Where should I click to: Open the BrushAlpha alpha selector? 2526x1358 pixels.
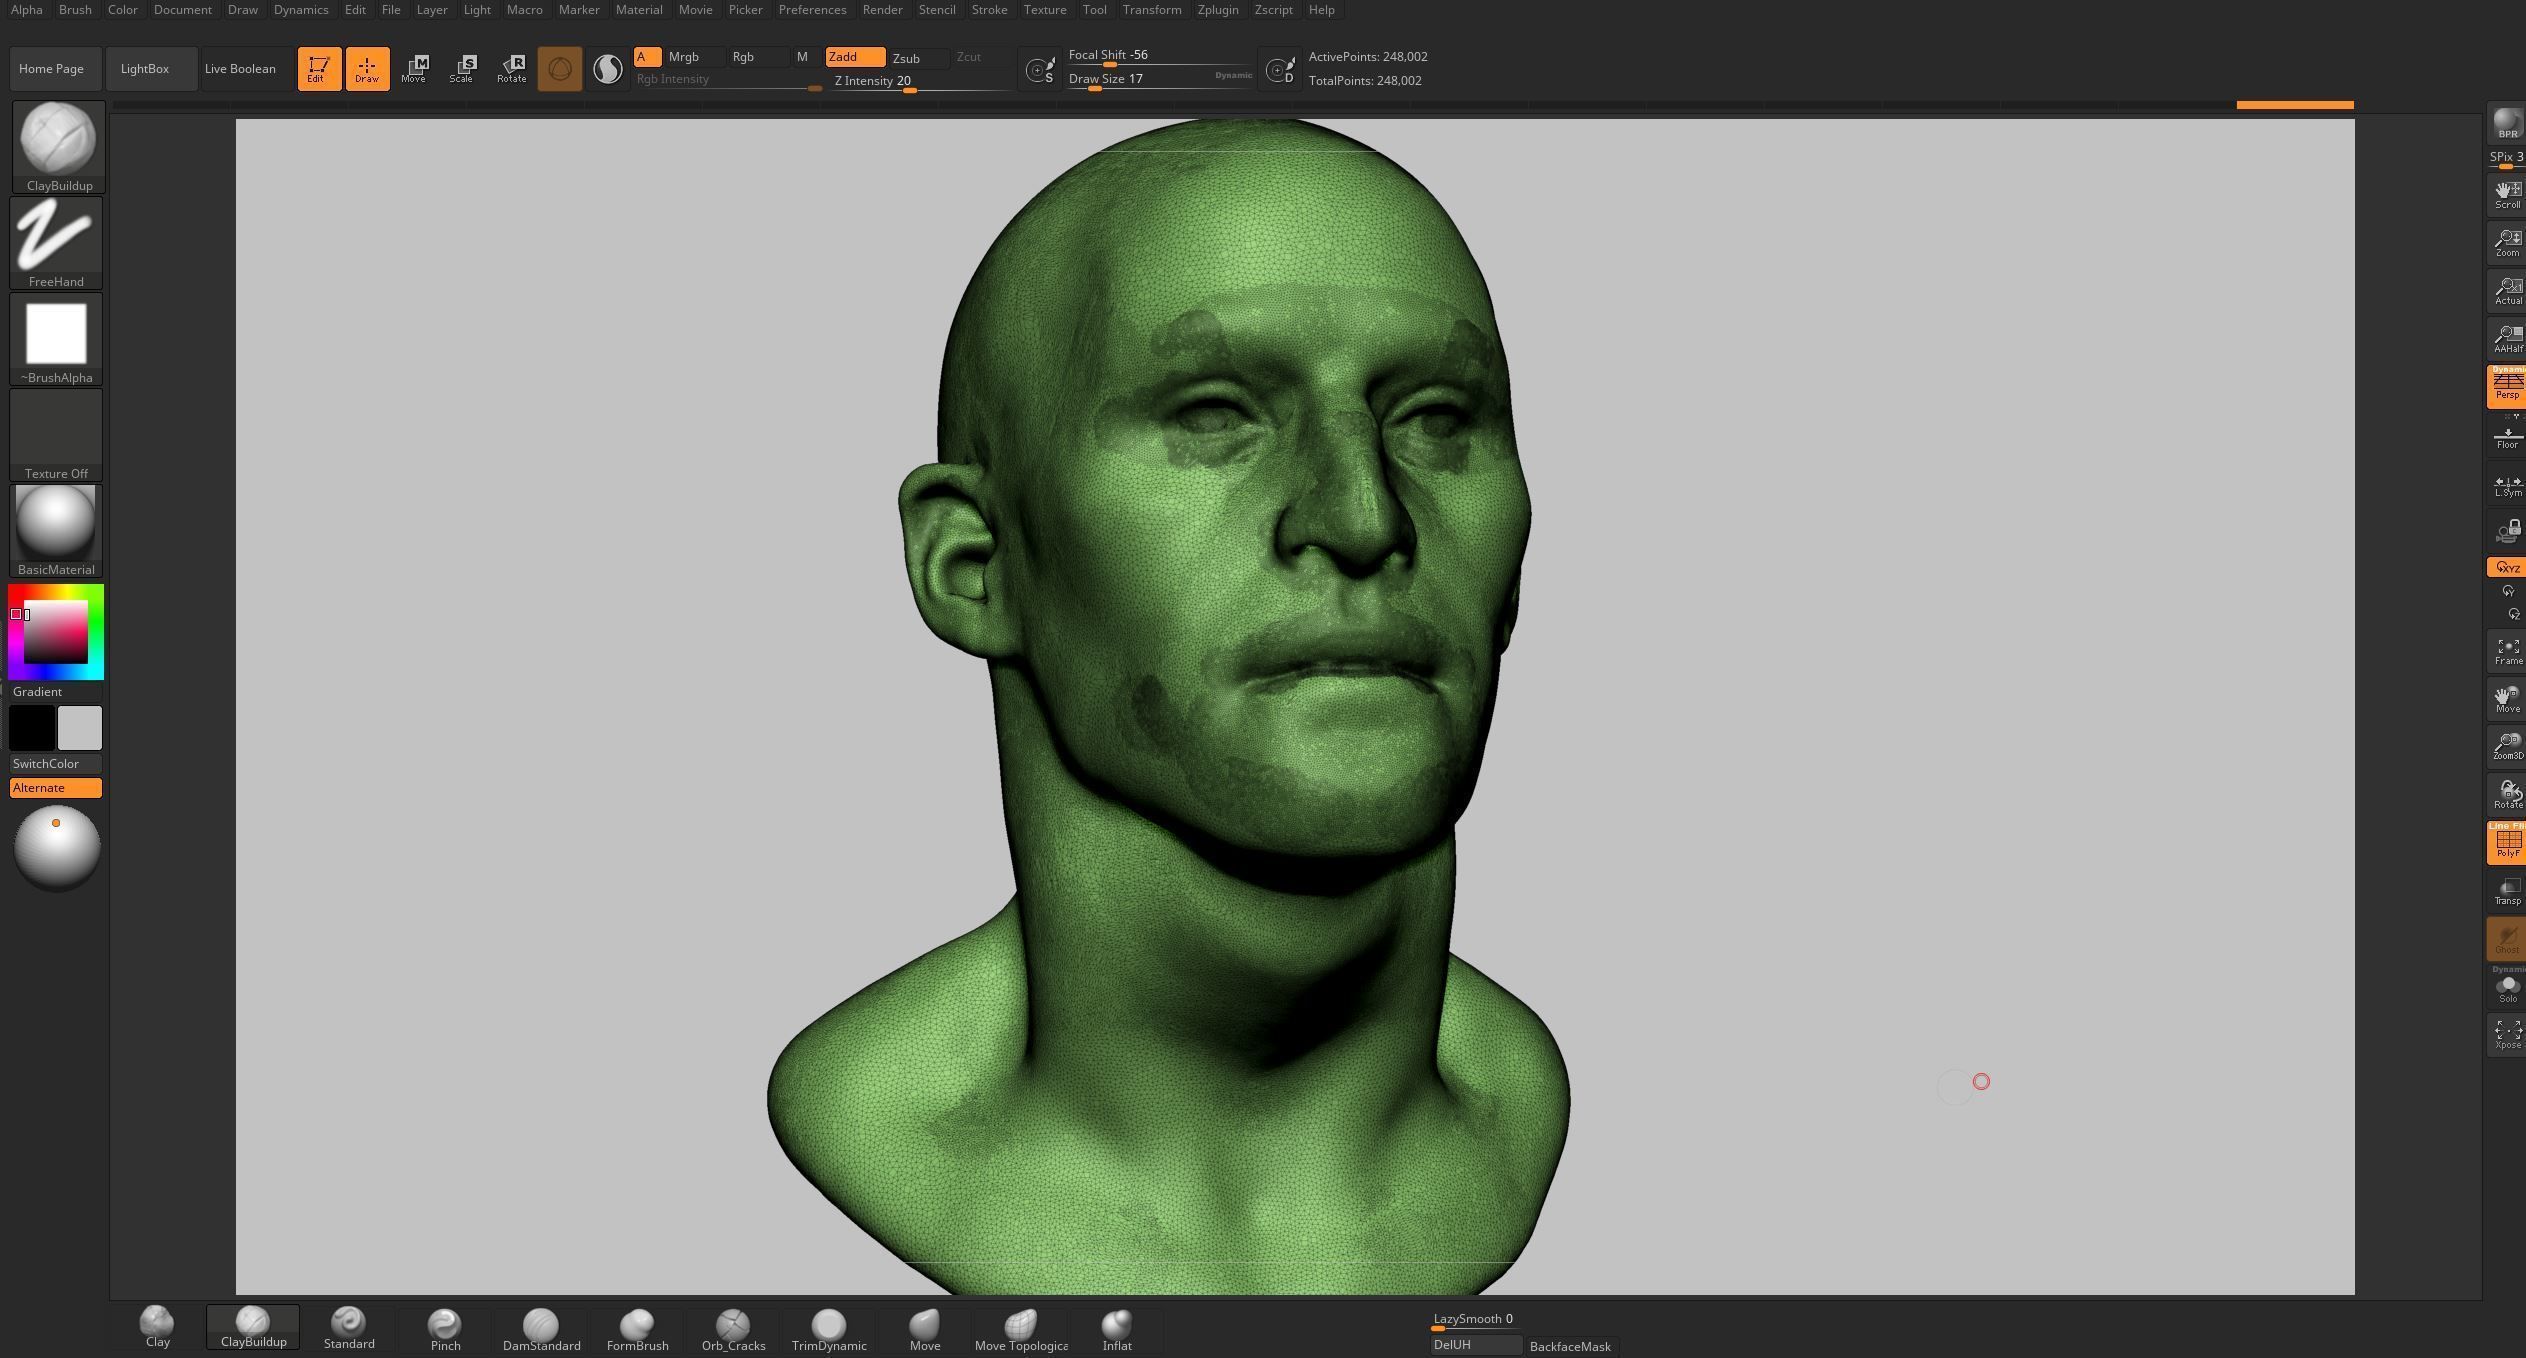click(x=56, y=339)
